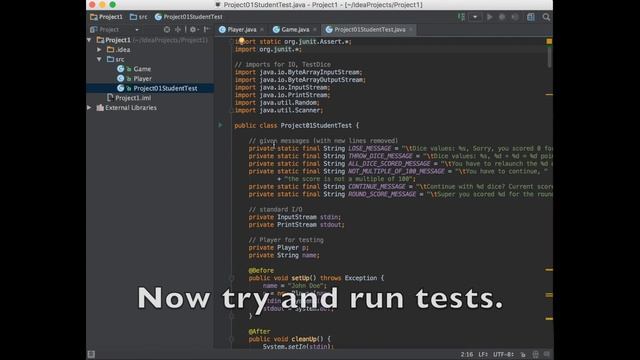Open the Project Structure icon
This screenshot has height=360, width=640.
point(531,17)
